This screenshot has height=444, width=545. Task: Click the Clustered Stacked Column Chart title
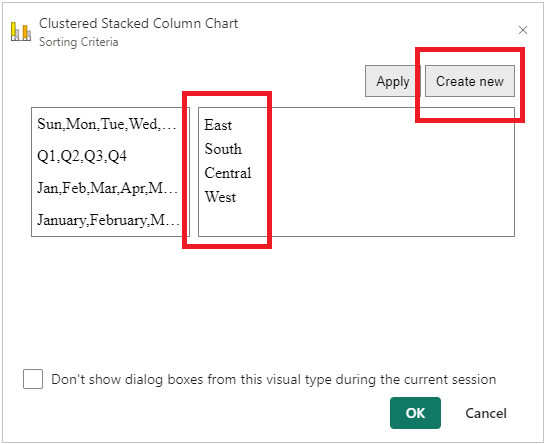point(138,23)
